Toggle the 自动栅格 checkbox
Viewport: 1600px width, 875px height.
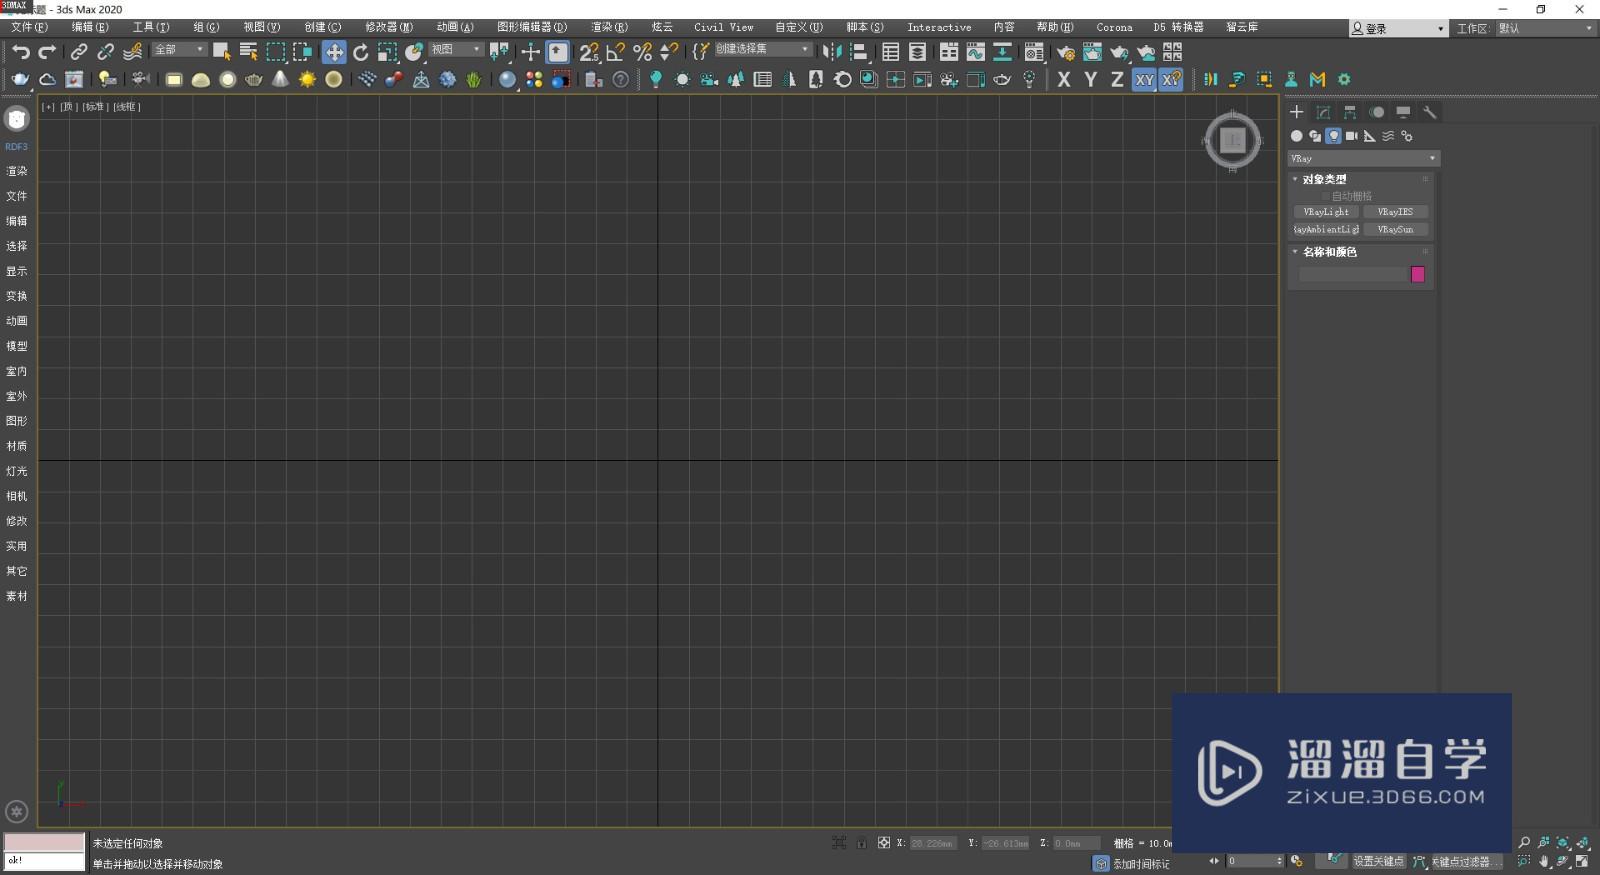tap(1326, 196)
